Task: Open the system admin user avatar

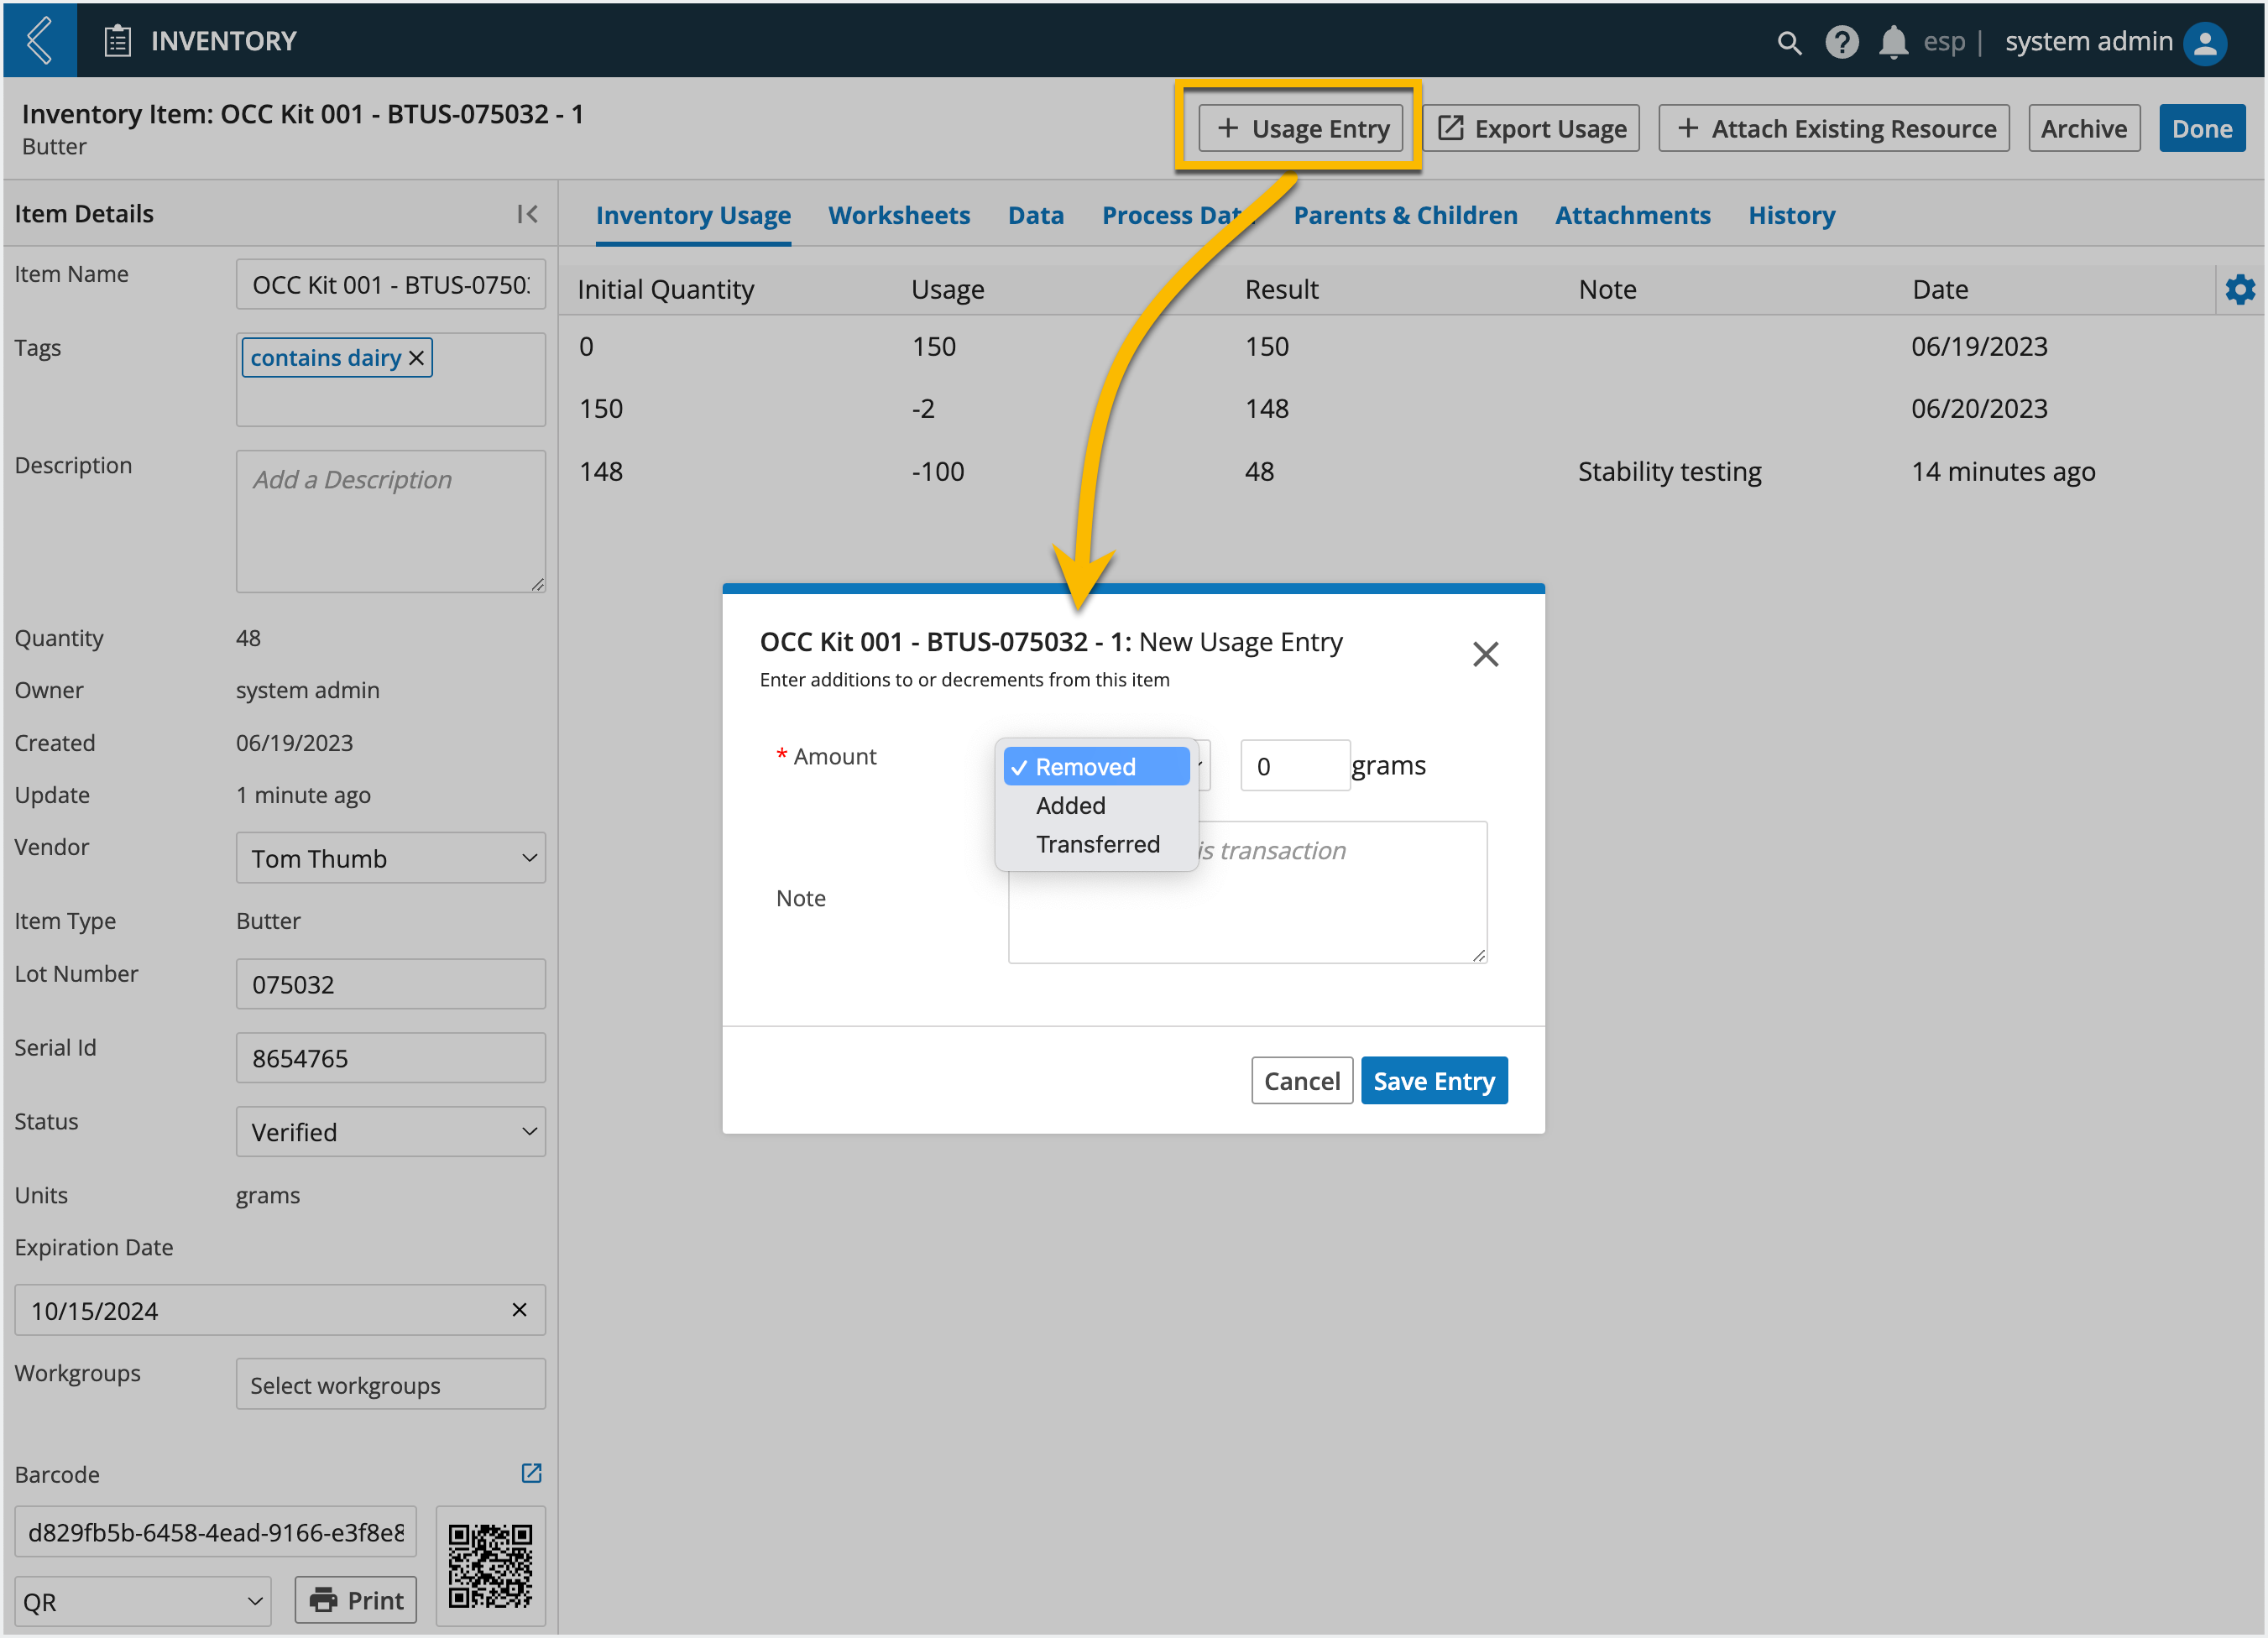Action: coord(2205,42)
